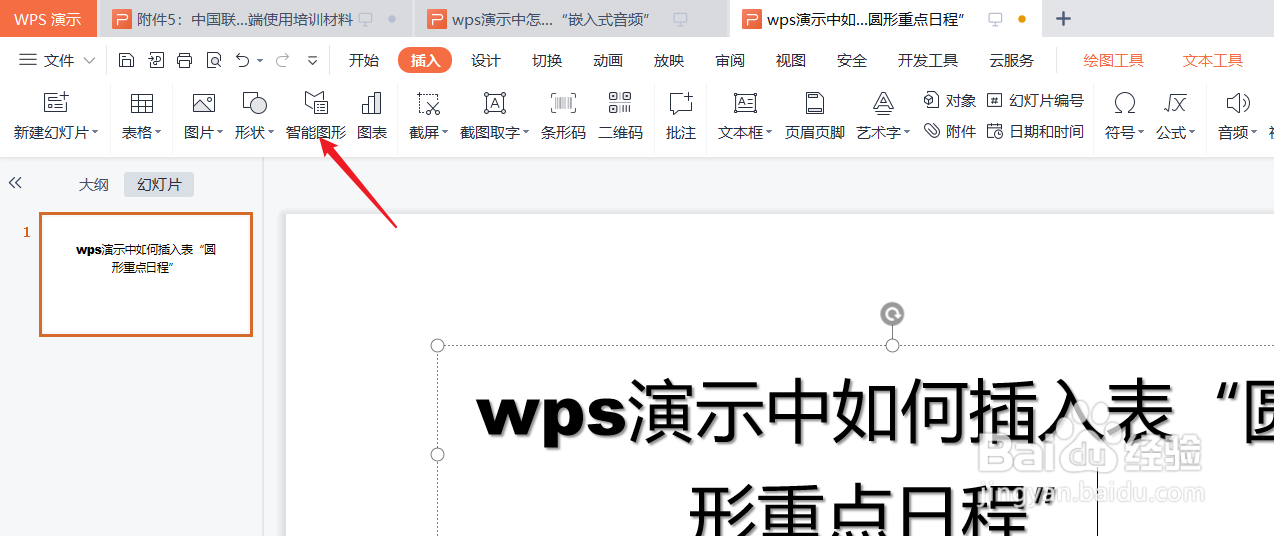The image size is (1274, 536).
Task: Click the Save icon in quick access toolbar
Action: point(126,60)
